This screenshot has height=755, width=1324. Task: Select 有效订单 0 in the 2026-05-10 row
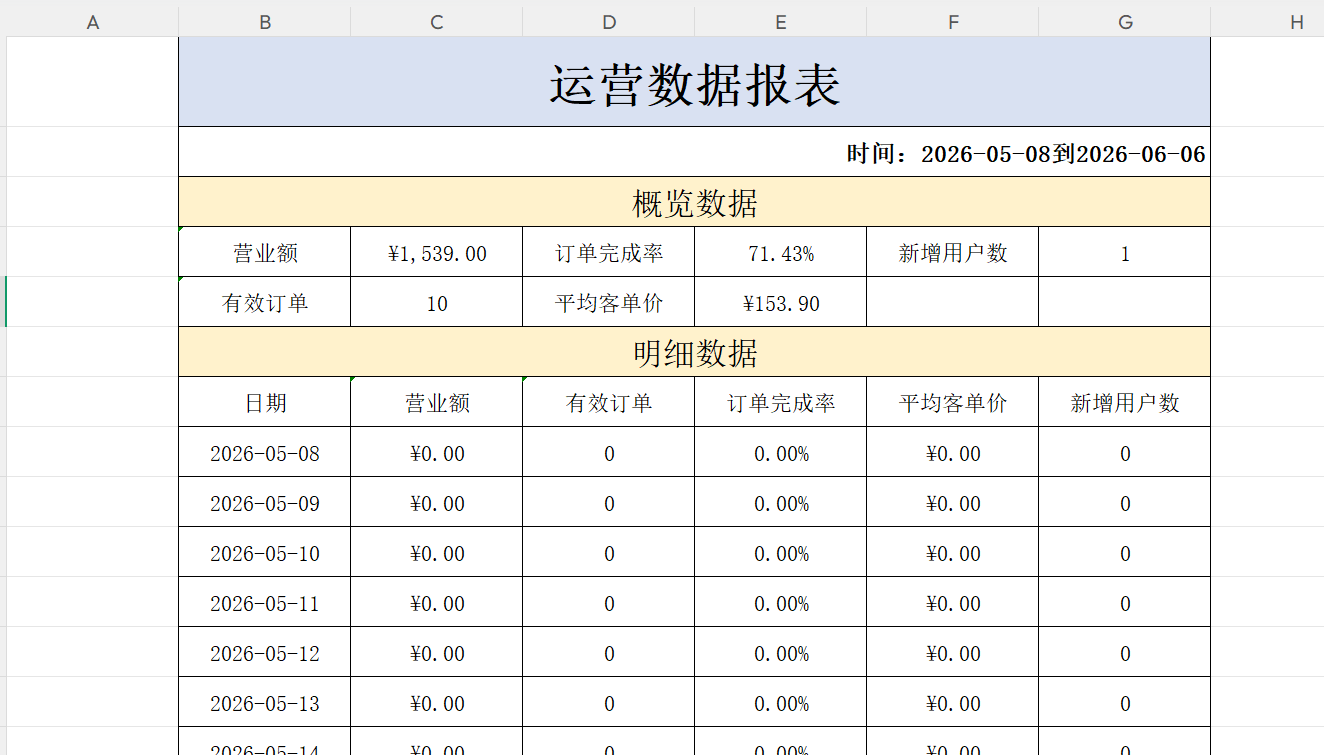coord(609,552)
